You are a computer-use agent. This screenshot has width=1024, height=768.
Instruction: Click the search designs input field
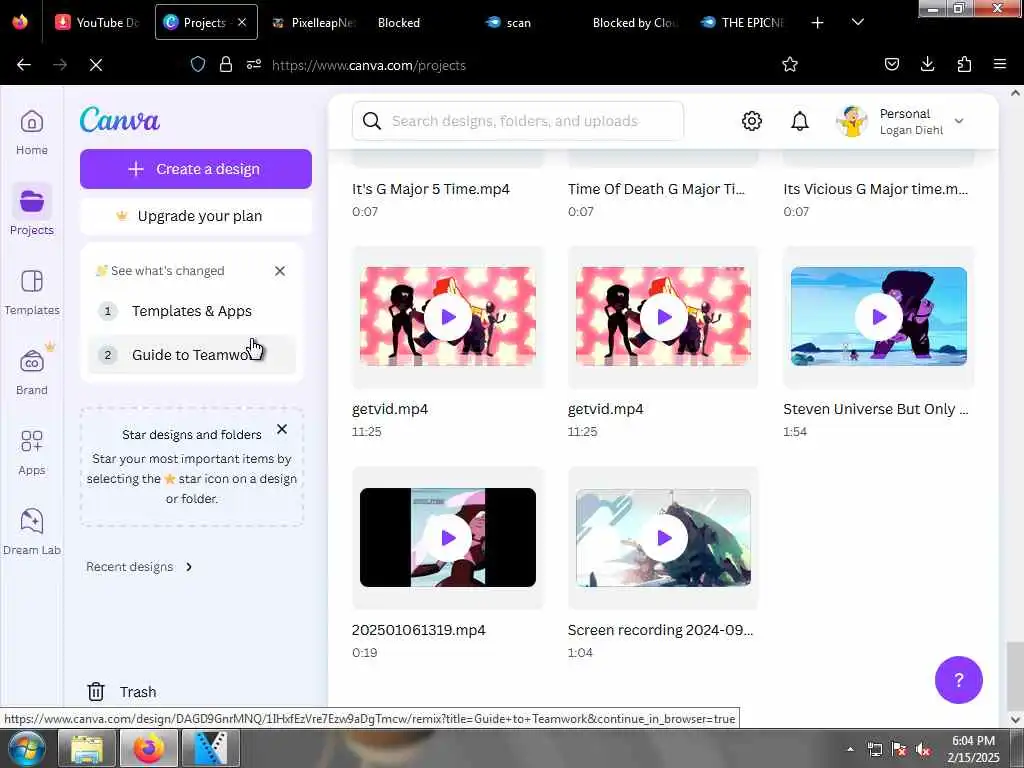[518, 121]
